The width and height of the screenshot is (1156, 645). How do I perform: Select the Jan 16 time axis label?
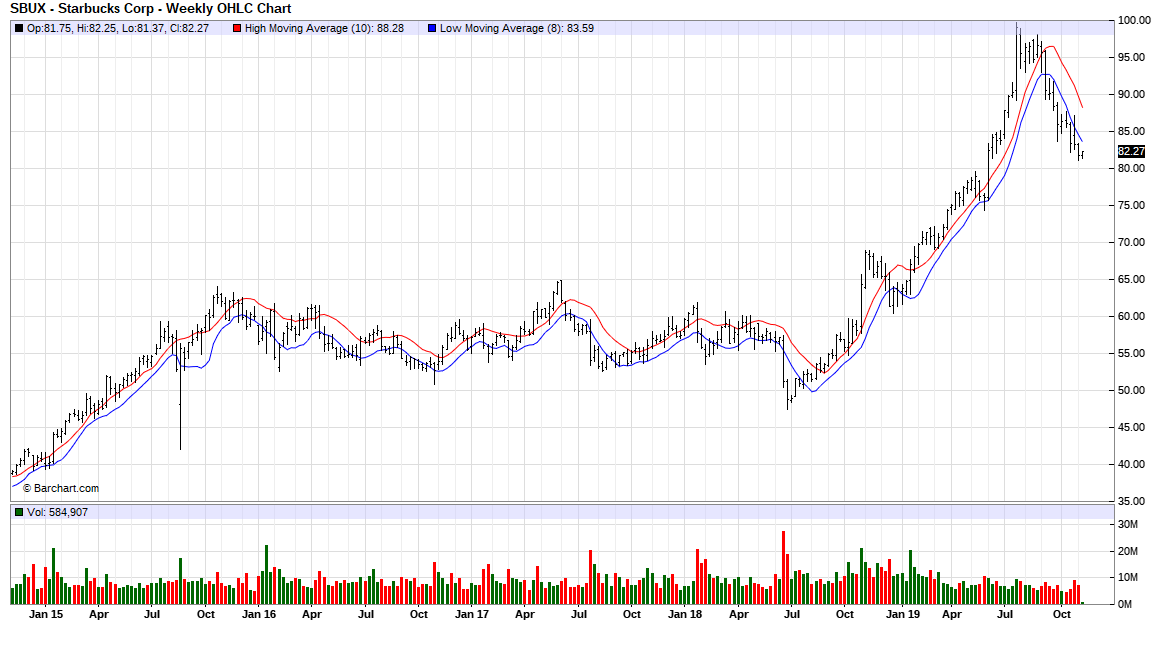coord(259,614)
